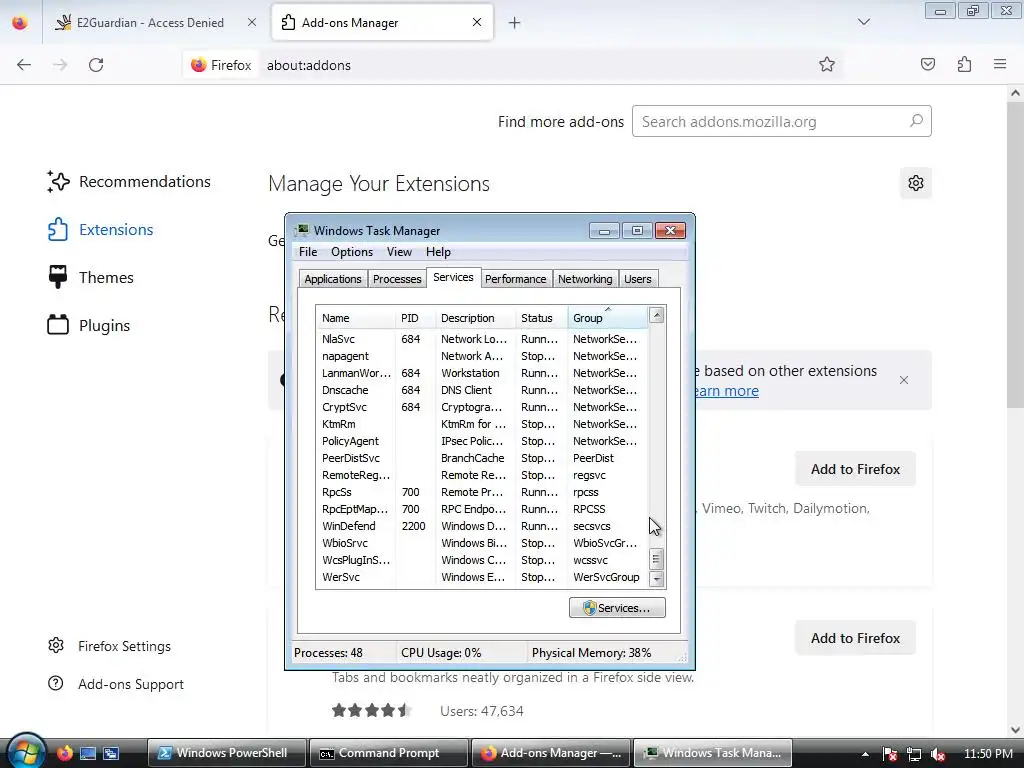This screenshot has width=1024, height=768.
Task: Click the Firefox identity icon in address bar
Action: point(221,65)
